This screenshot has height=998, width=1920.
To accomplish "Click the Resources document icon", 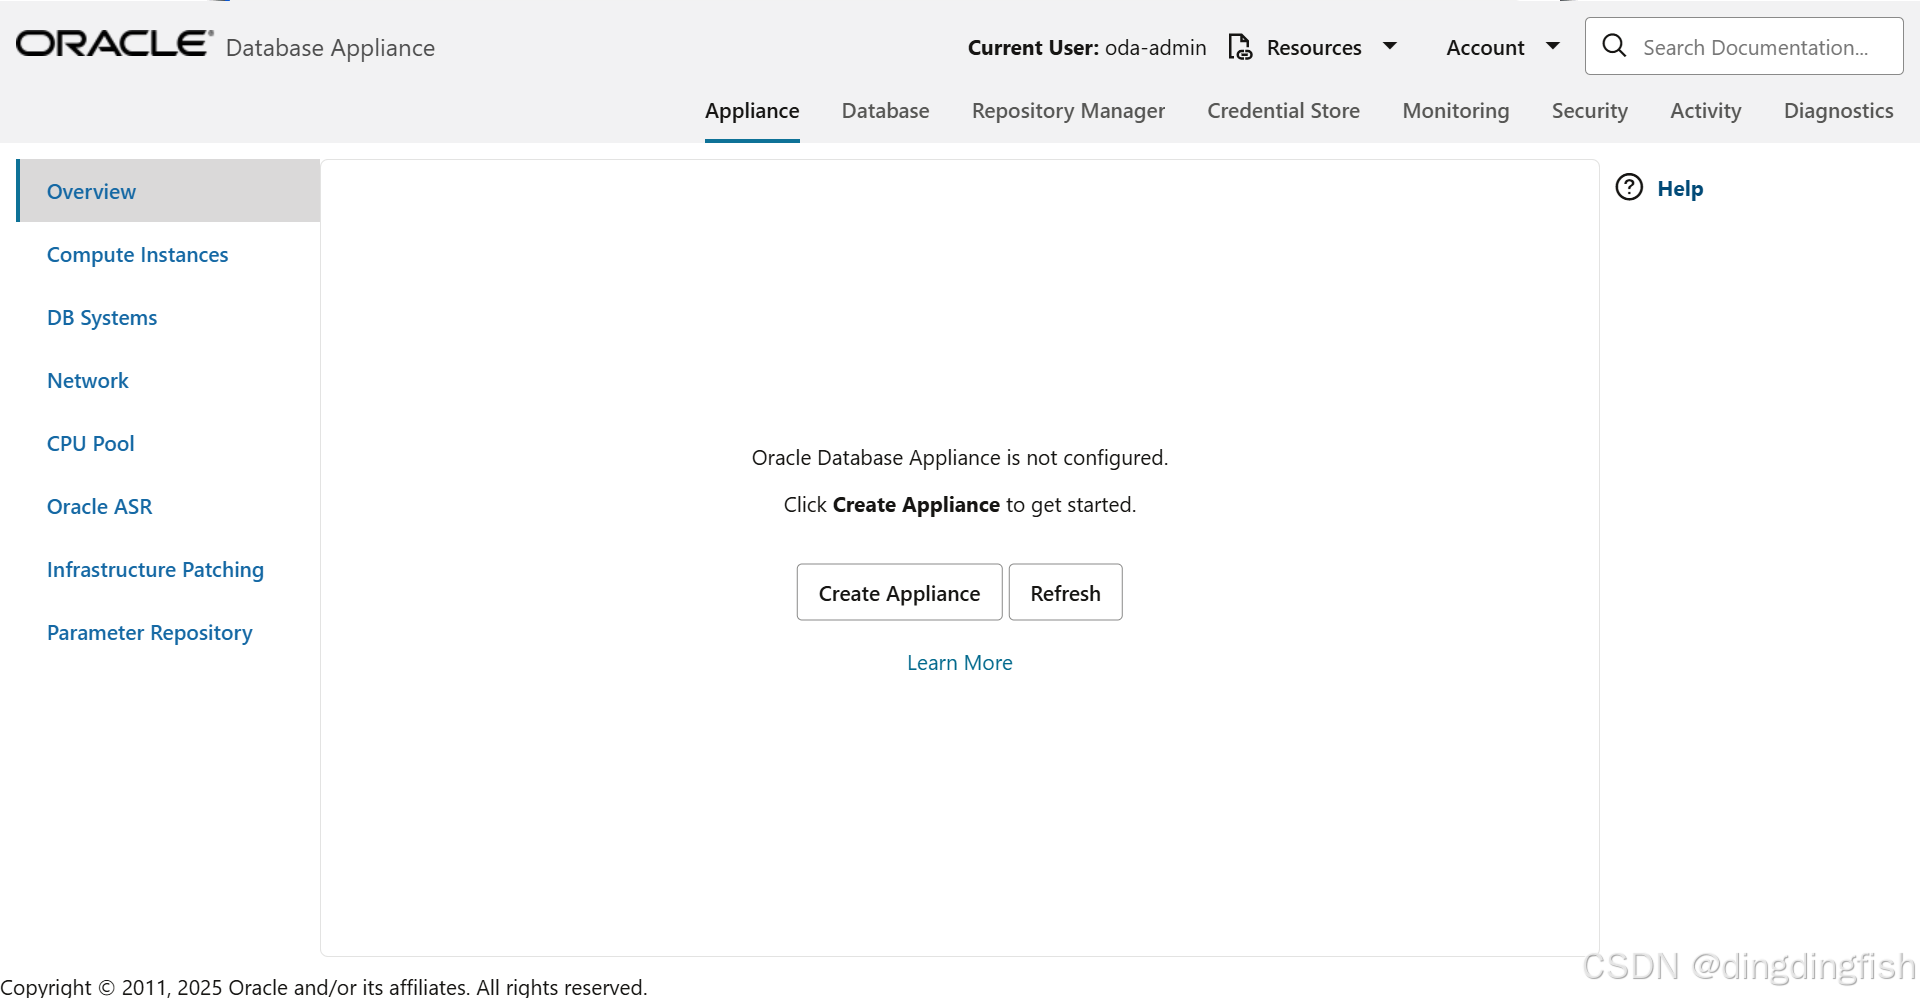I will (1240, 47).
